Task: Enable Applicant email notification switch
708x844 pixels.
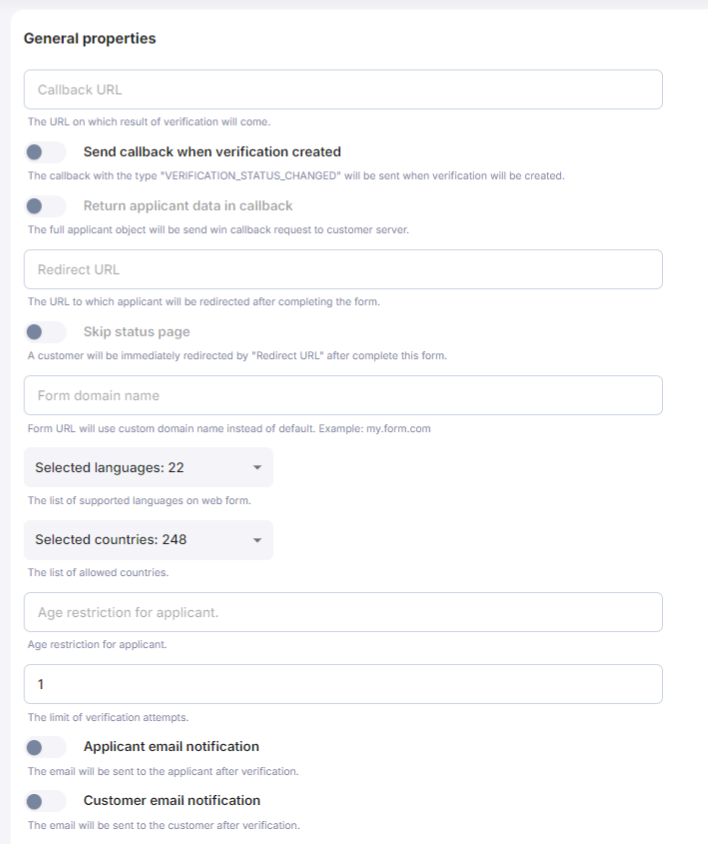Action: [44, 747]
